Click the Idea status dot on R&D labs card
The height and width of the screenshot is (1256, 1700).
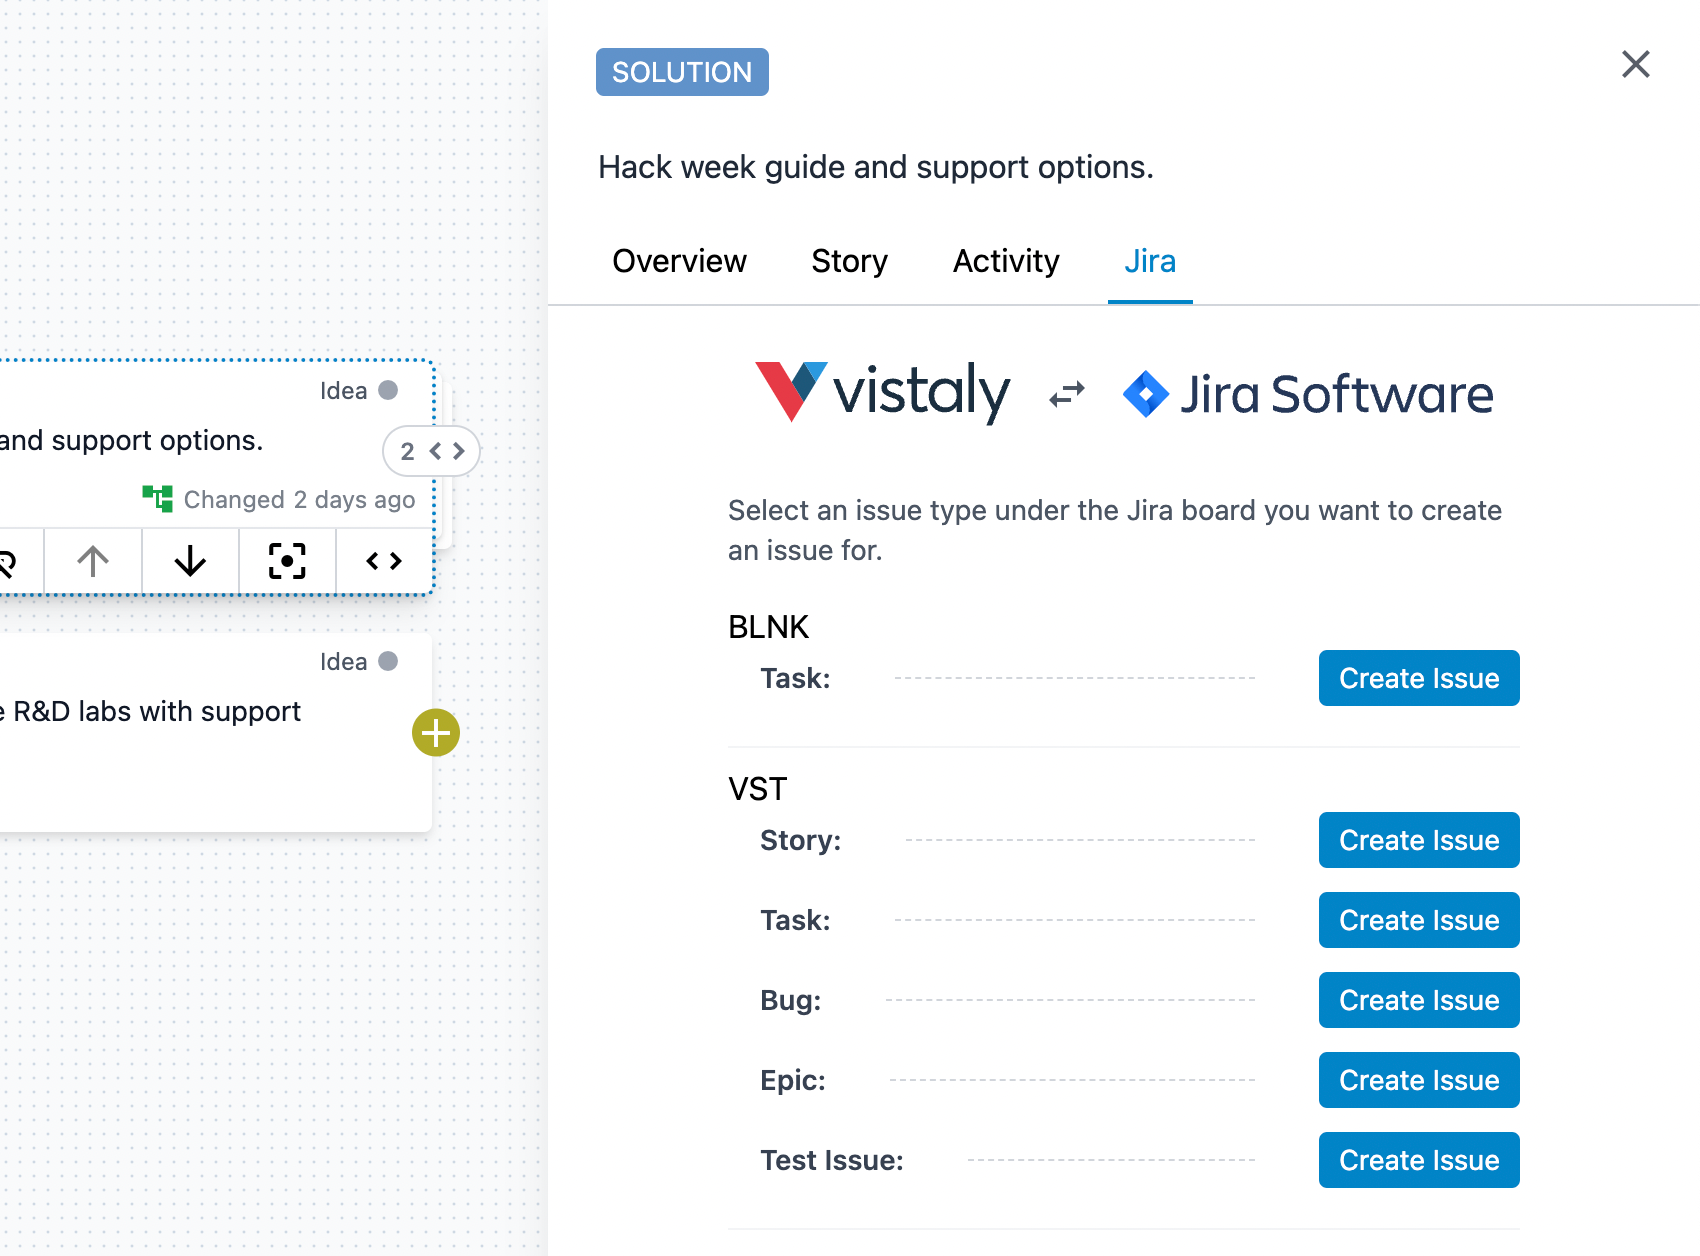(x=388, y=661)
